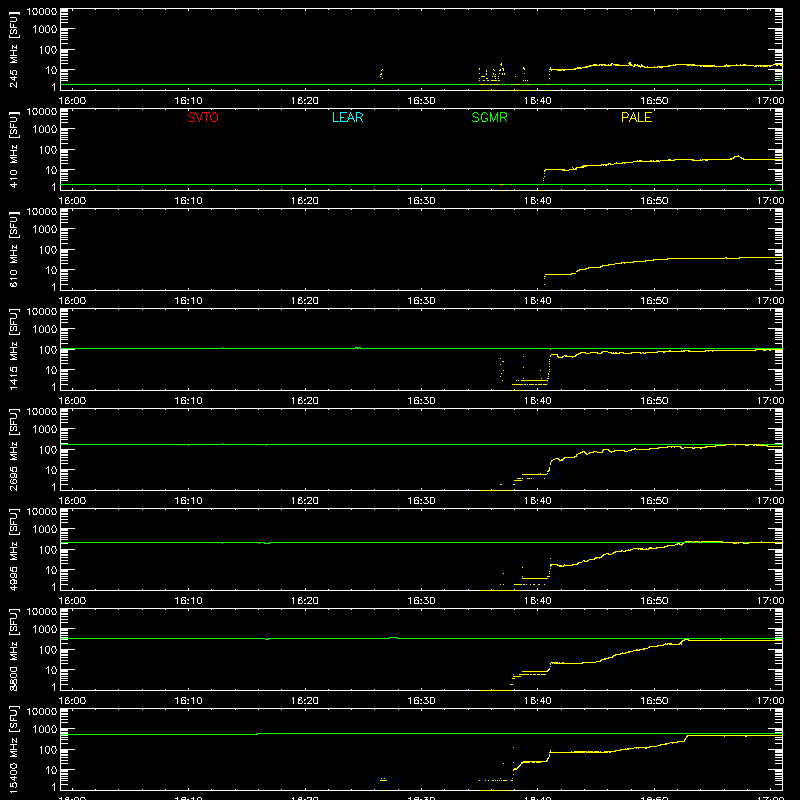
Task: Click the 17:00 time label of 610 MHz panel
Action: [770, 301]
